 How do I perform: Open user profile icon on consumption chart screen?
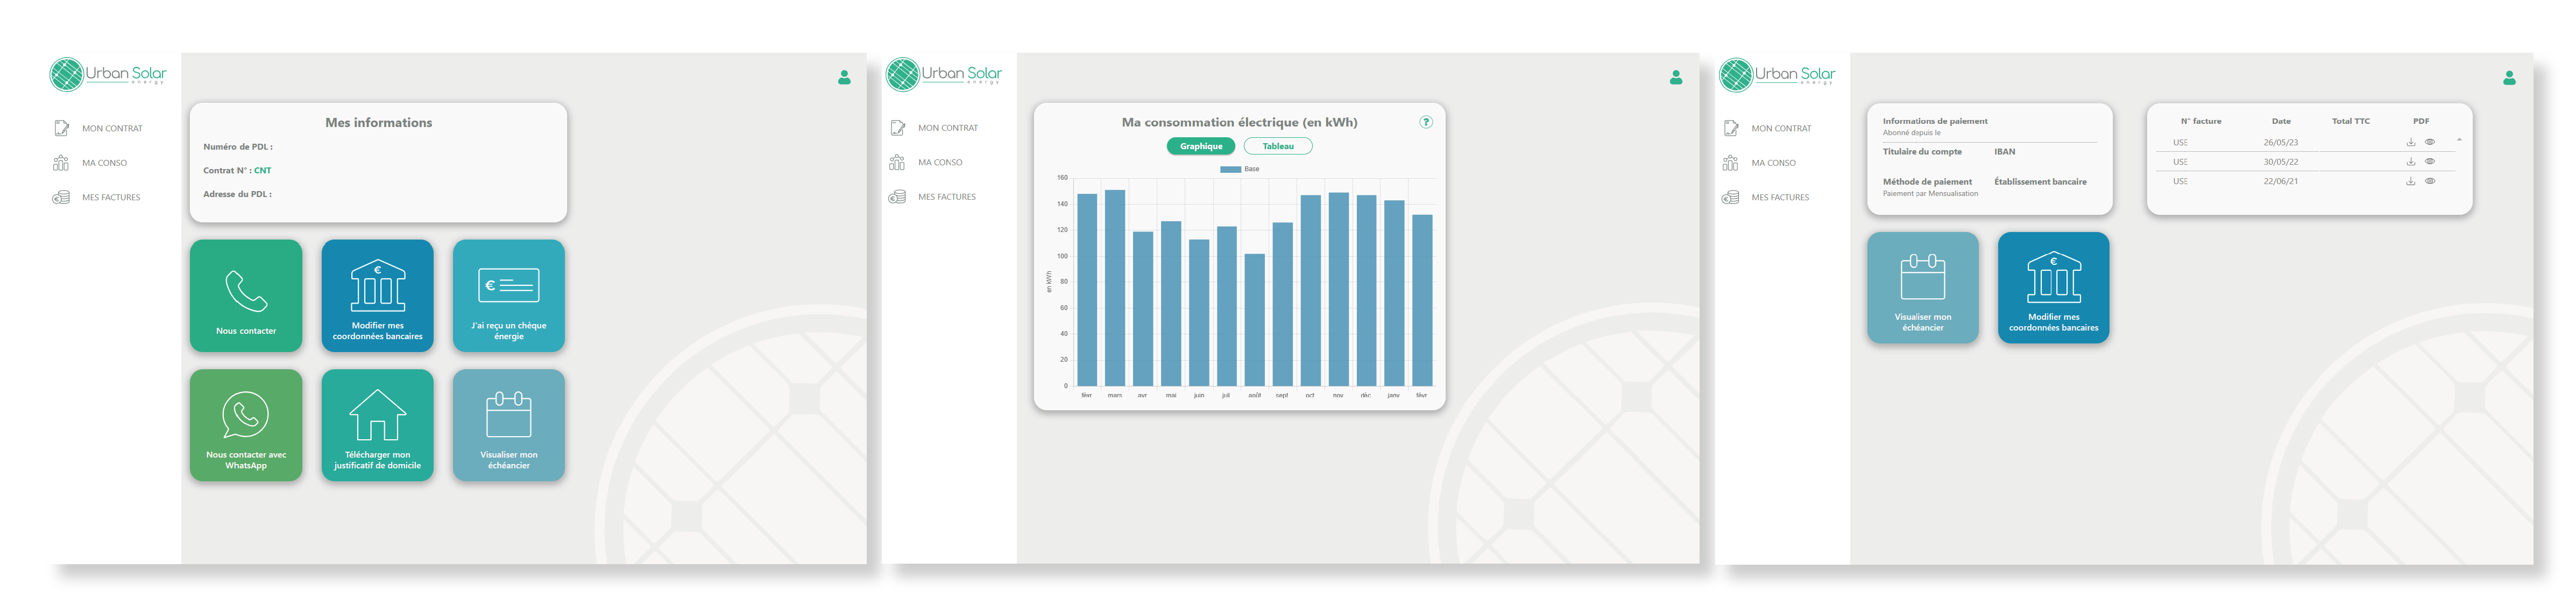coord(1676,77)
